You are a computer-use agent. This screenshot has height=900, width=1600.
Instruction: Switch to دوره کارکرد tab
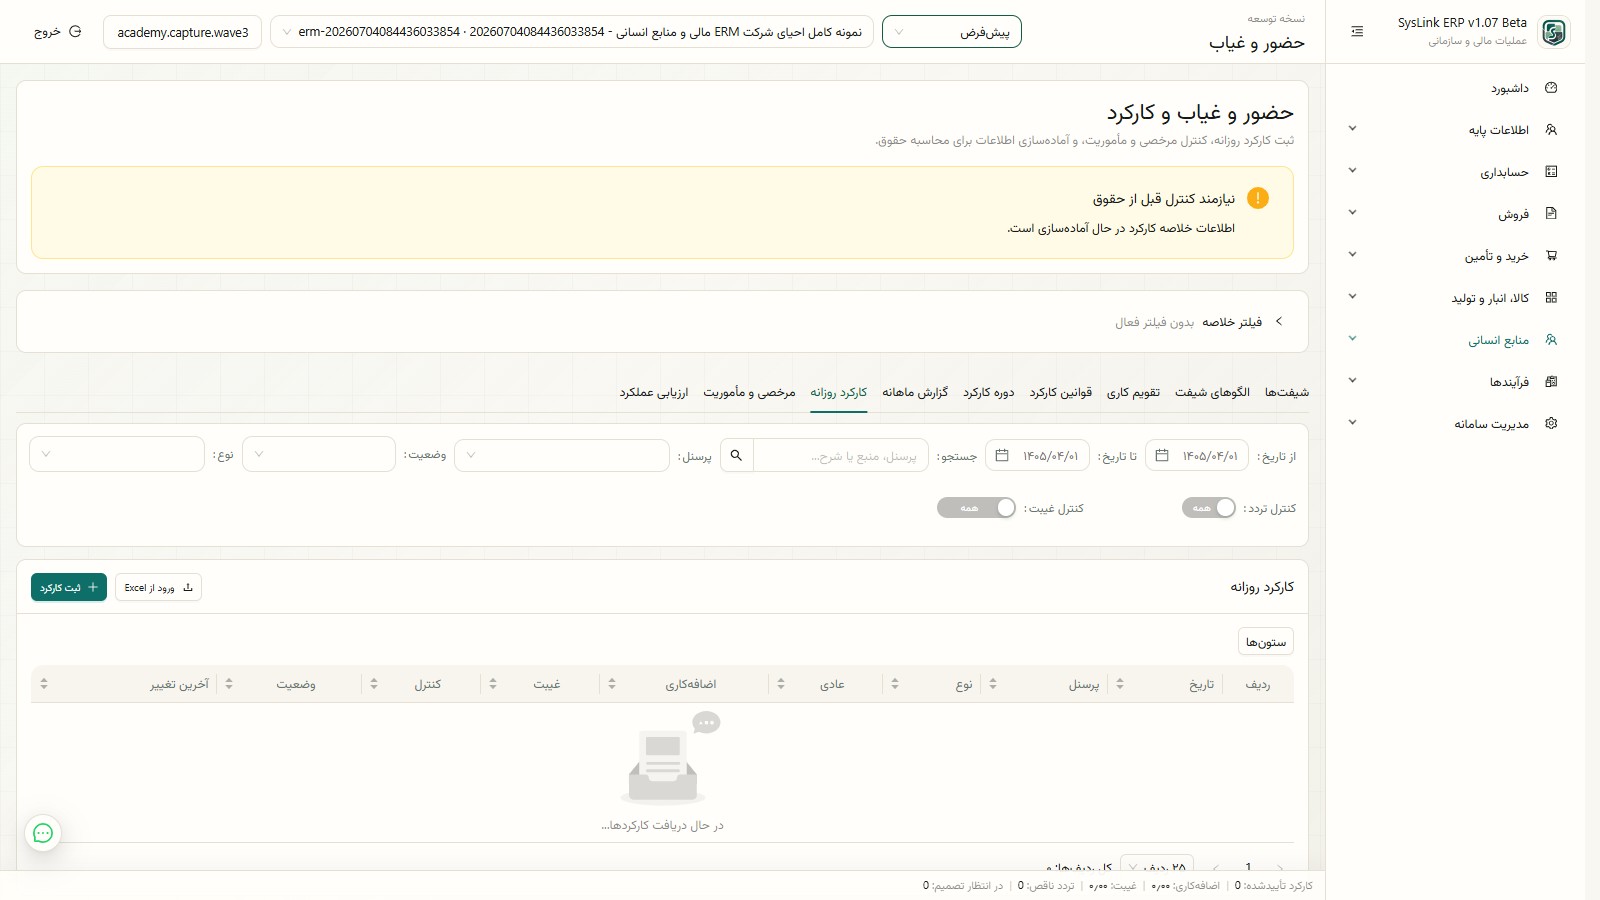coord(989,392)
